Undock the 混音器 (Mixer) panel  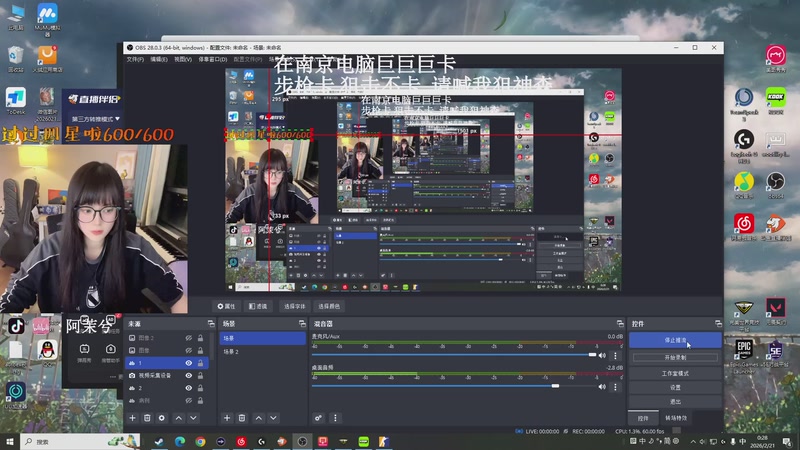tap(620, 323)
